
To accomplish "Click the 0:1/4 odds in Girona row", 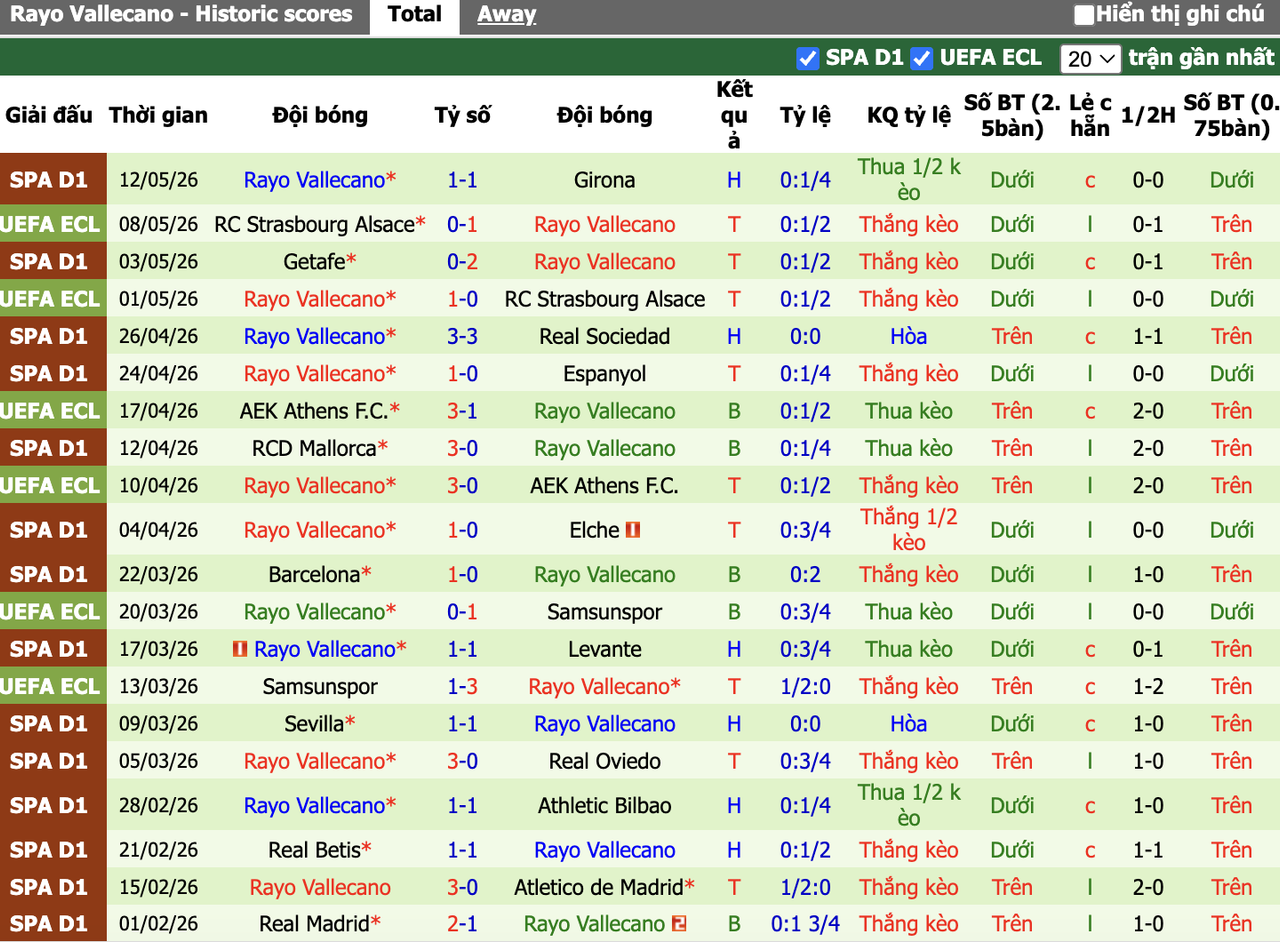I will (x=805, y=181).
